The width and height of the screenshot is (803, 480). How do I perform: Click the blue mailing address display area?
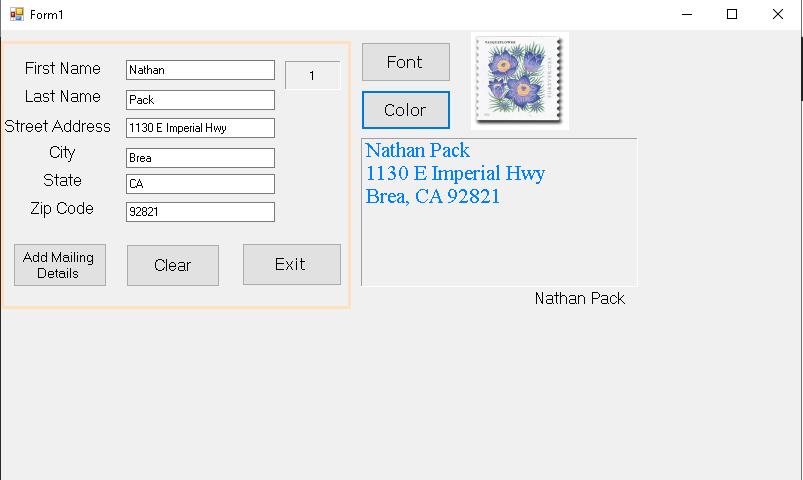tap(498, 212)
